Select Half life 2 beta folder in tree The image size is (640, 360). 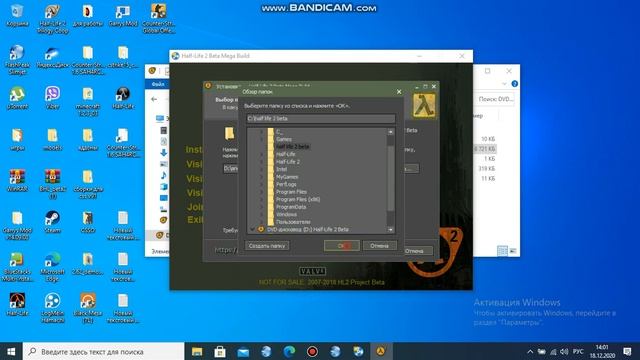coord(293,147)
